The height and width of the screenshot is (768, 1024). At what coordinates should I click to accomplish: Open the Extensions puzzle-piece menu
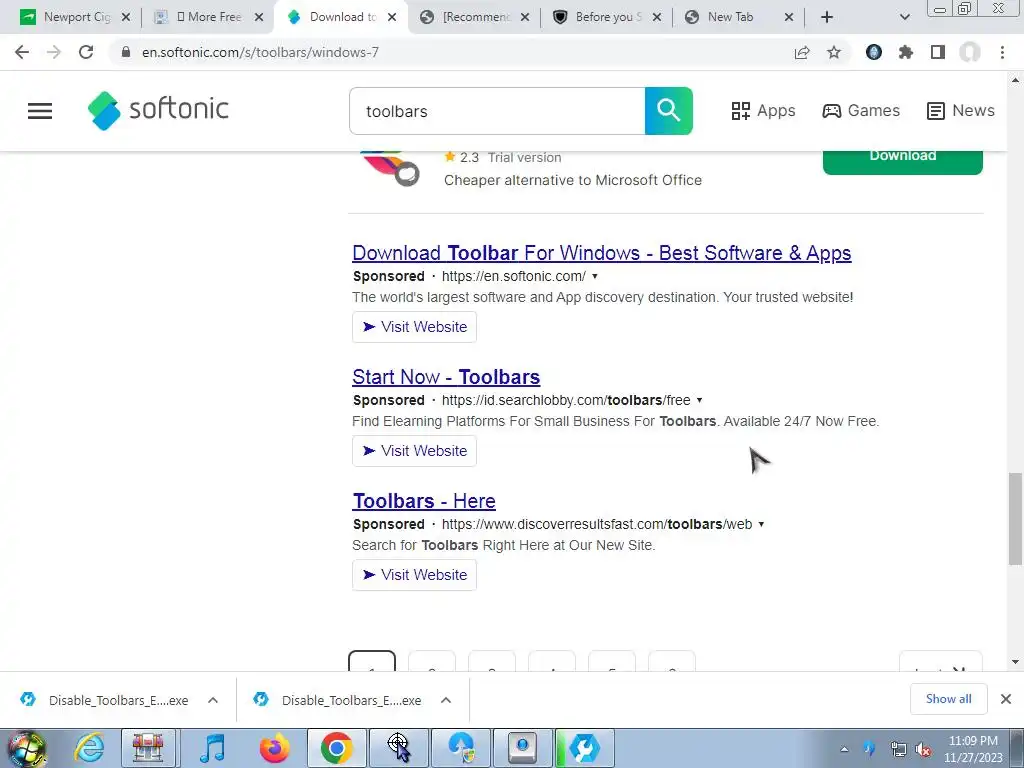click(x=906, y=52)
